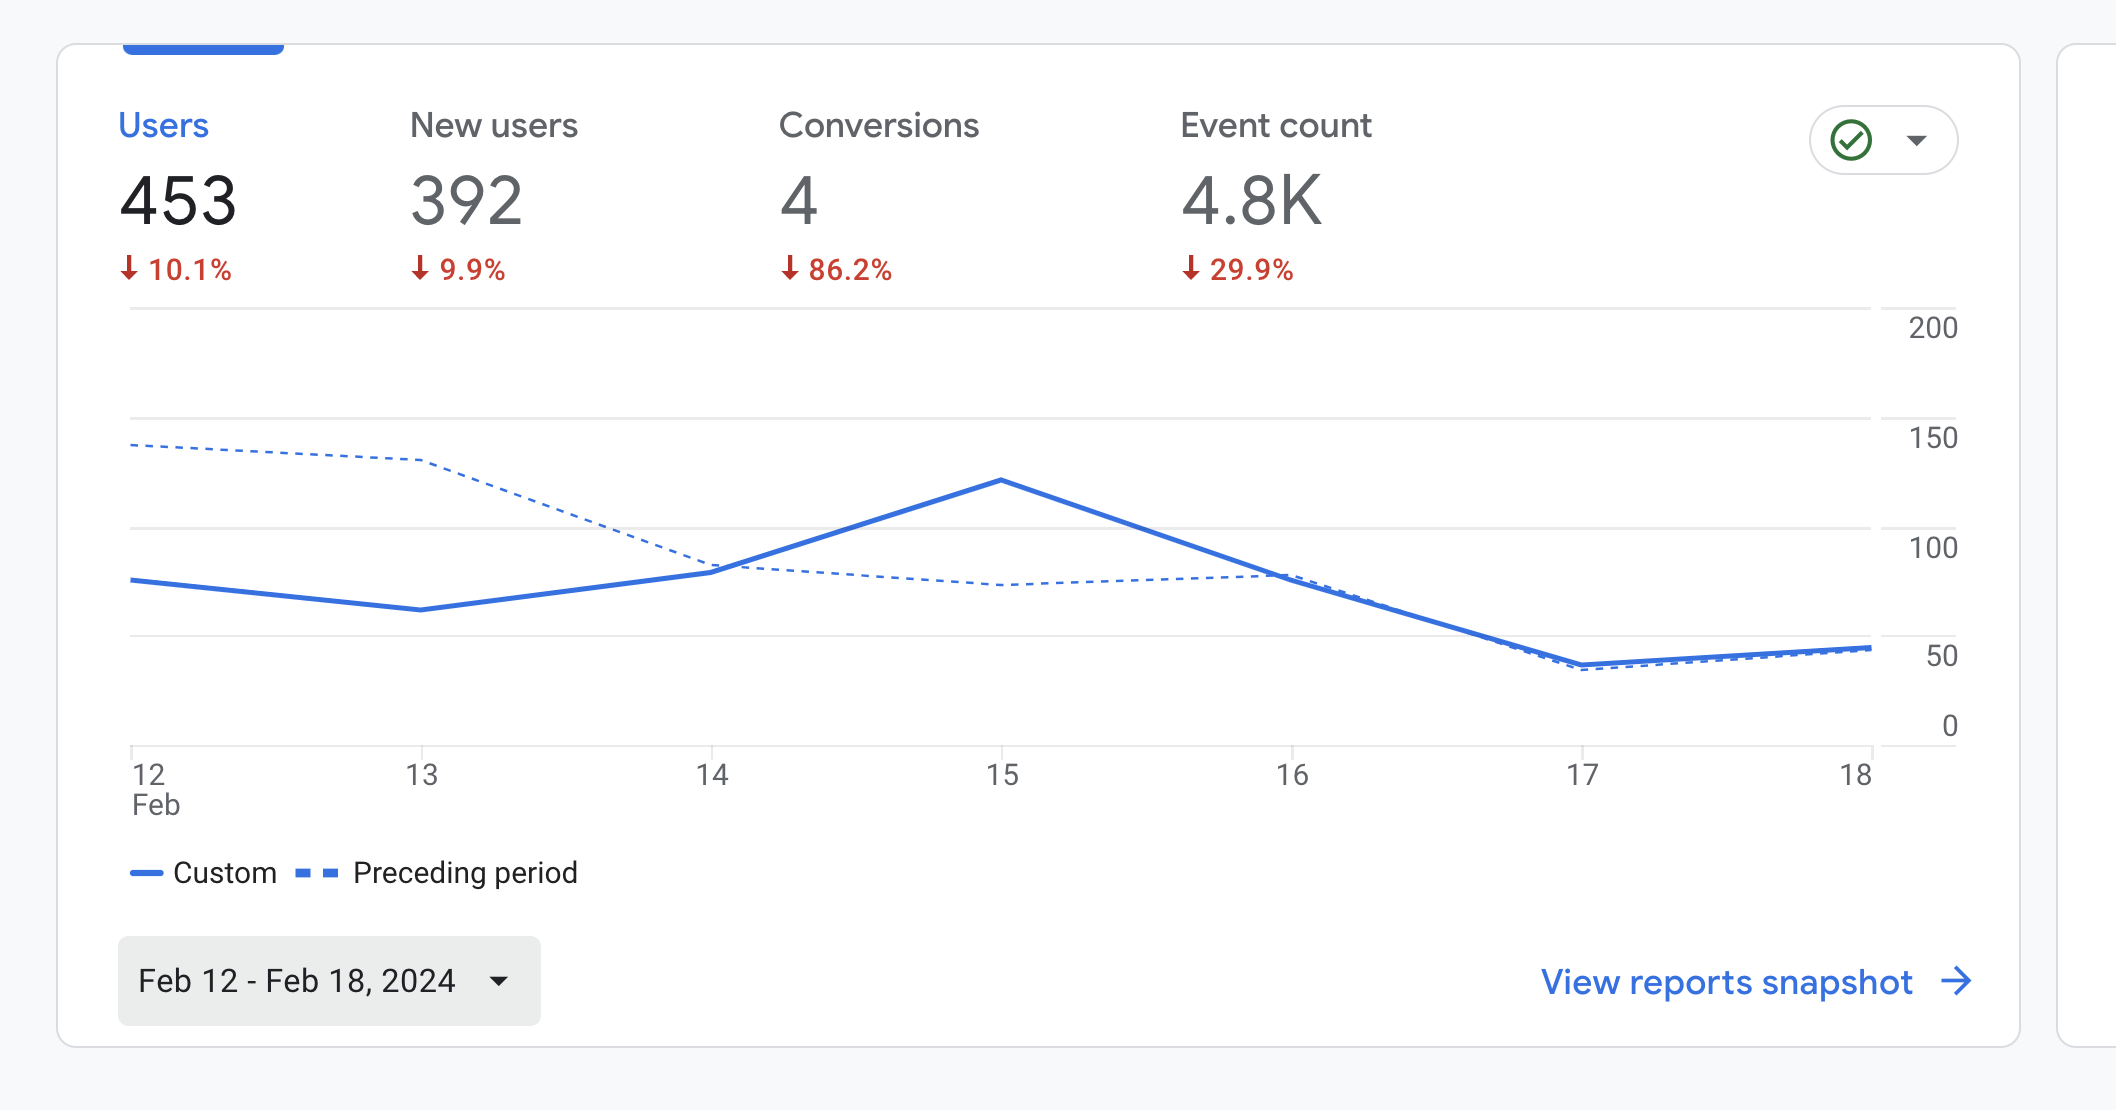This screenshot has width=2116, height=1110.
Task: Click the chart peak at Feb 15
Action: pos(1001,479)
